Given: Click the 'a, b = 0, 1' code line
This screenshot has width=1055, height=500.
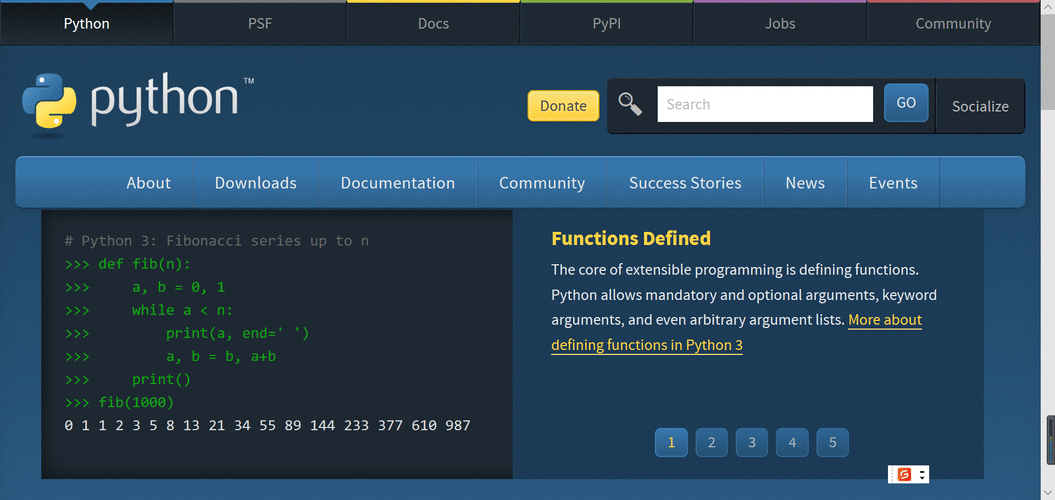Looking at the screenshot, I should (x=145, y=287).
